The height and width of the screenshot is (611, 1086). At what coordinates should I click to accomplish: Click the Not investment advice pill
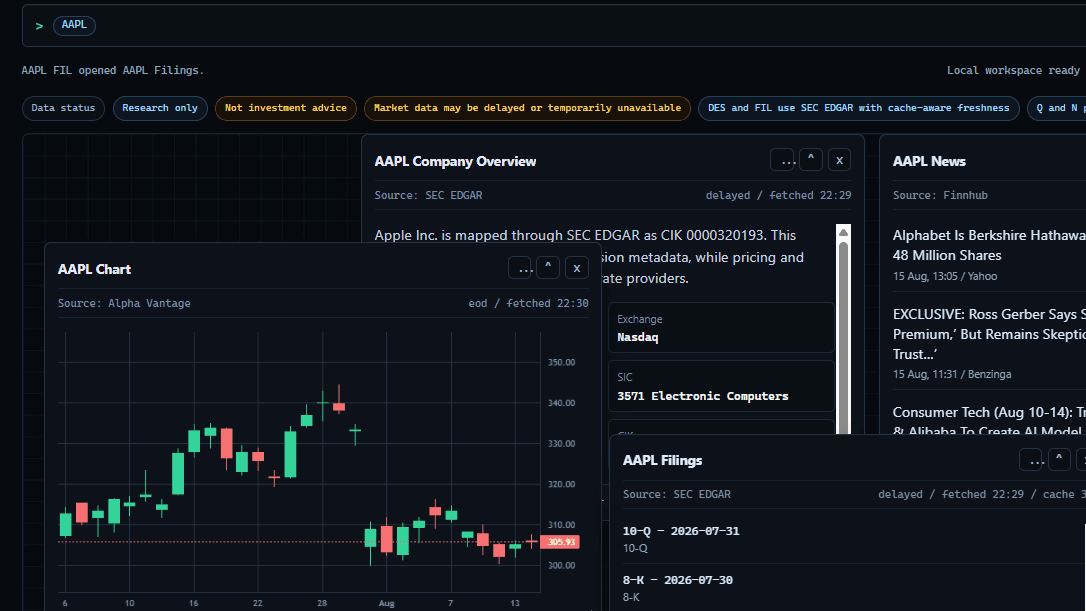tap(285, 108)
